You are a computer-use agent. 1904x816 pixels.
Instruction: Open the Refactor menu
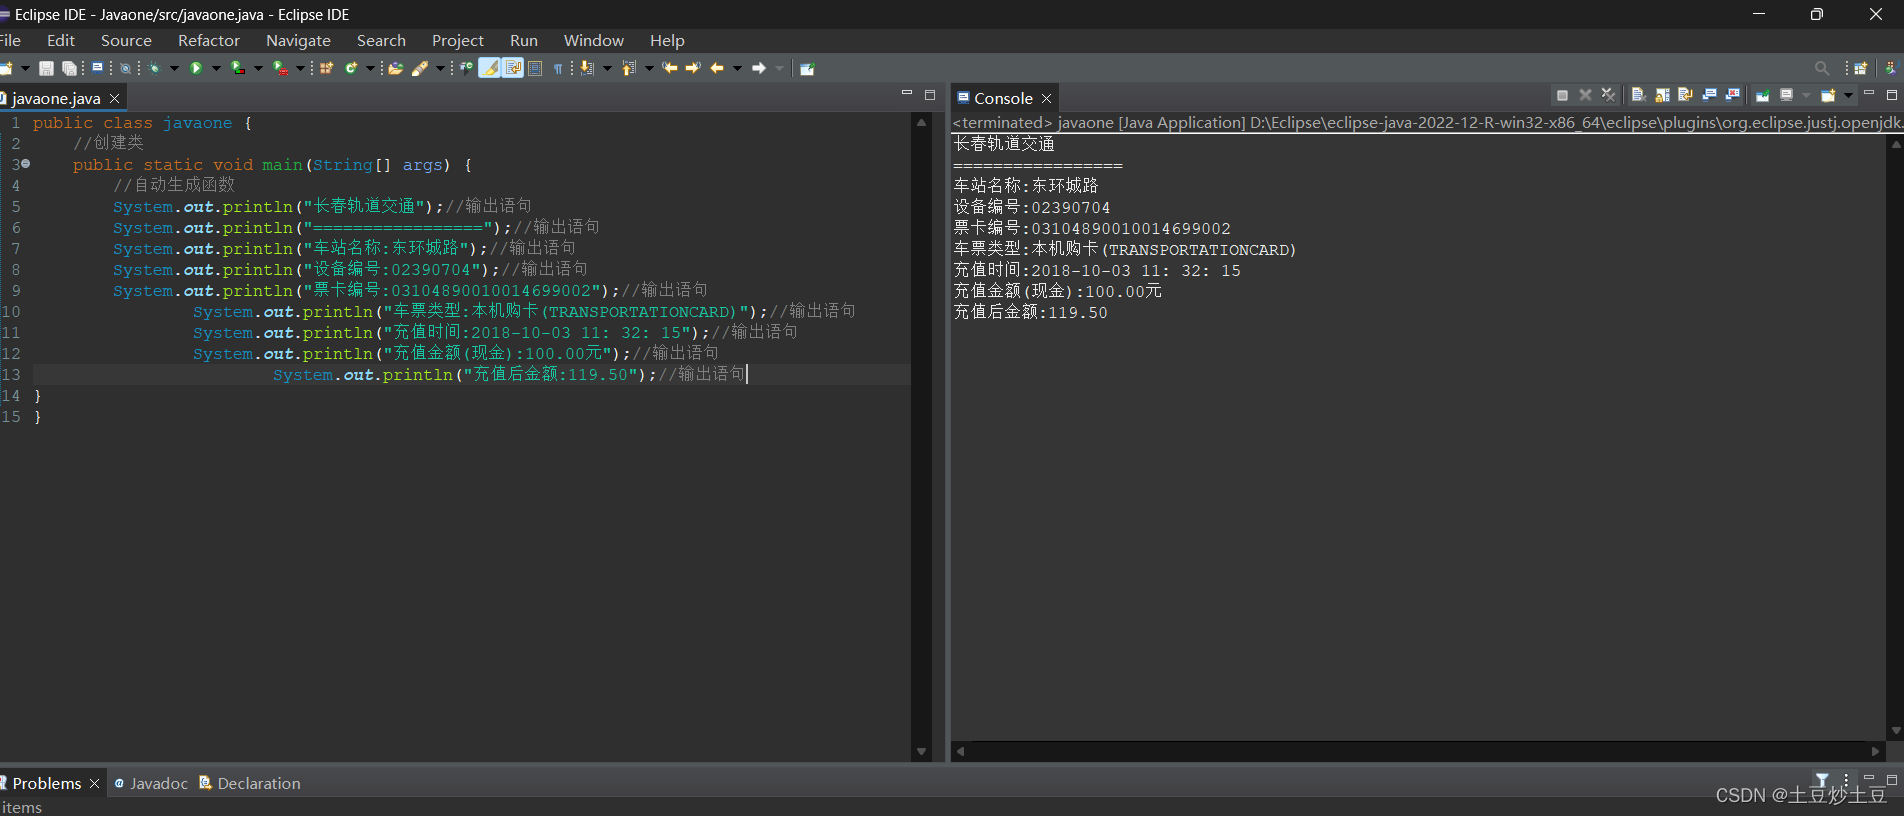(x=209, y=40)
